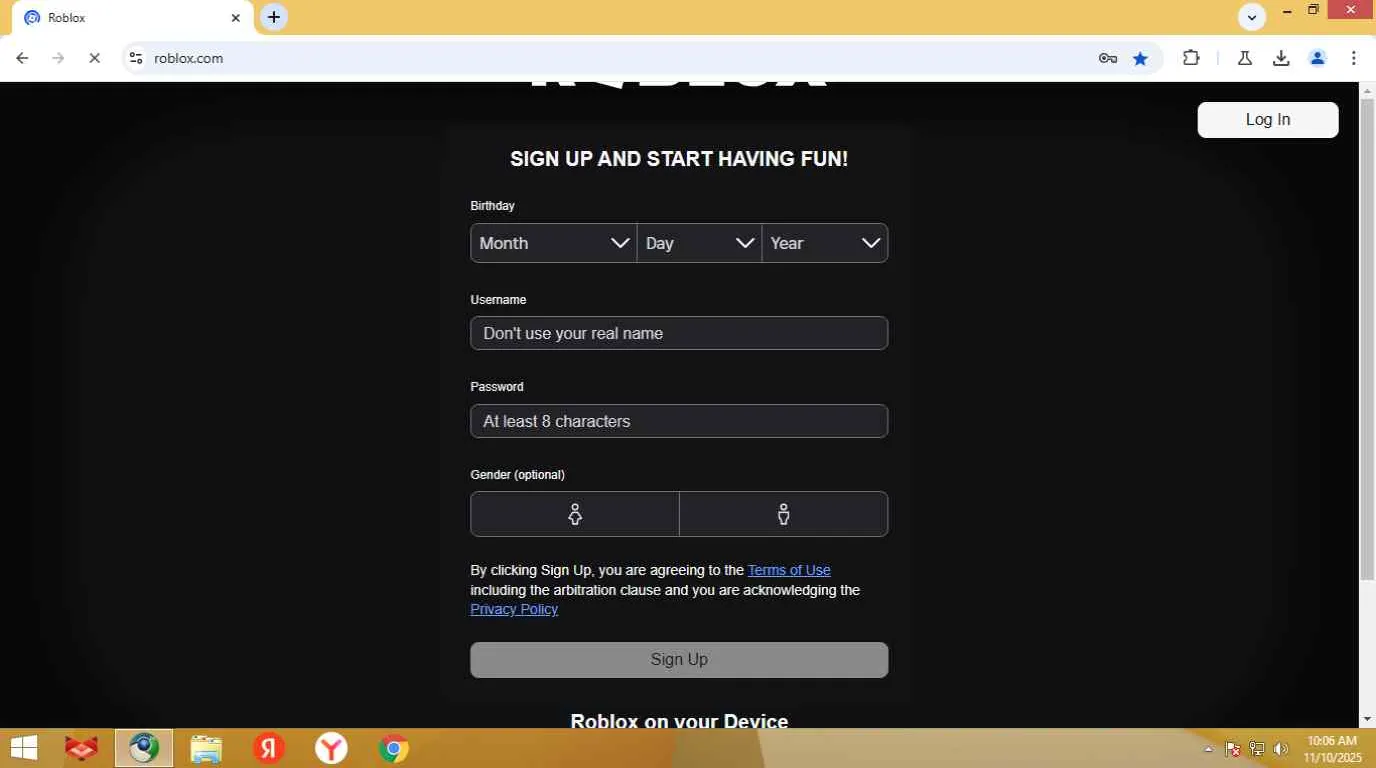Open the network tray icon

coord(1257,749)
